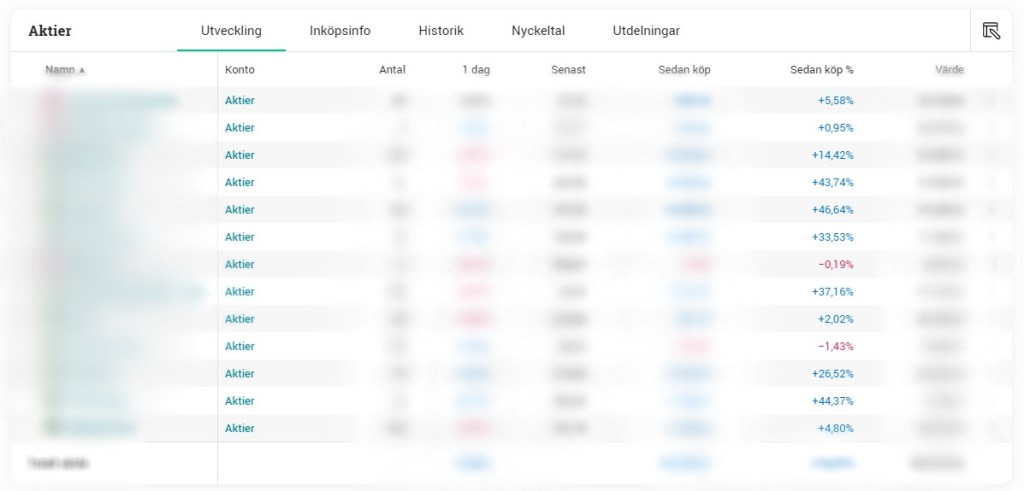Sort by the Konto column header
Screen dimensions: 1024x491
[x=239, y=70]
